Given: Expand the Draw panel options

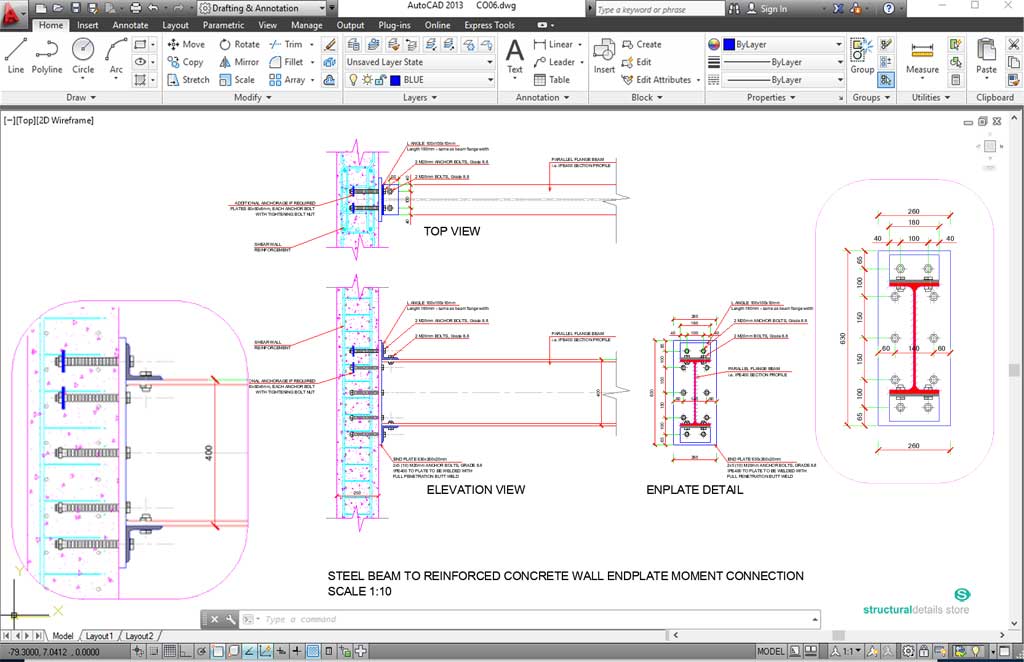Looking at the screenshot, I should 81,98.
